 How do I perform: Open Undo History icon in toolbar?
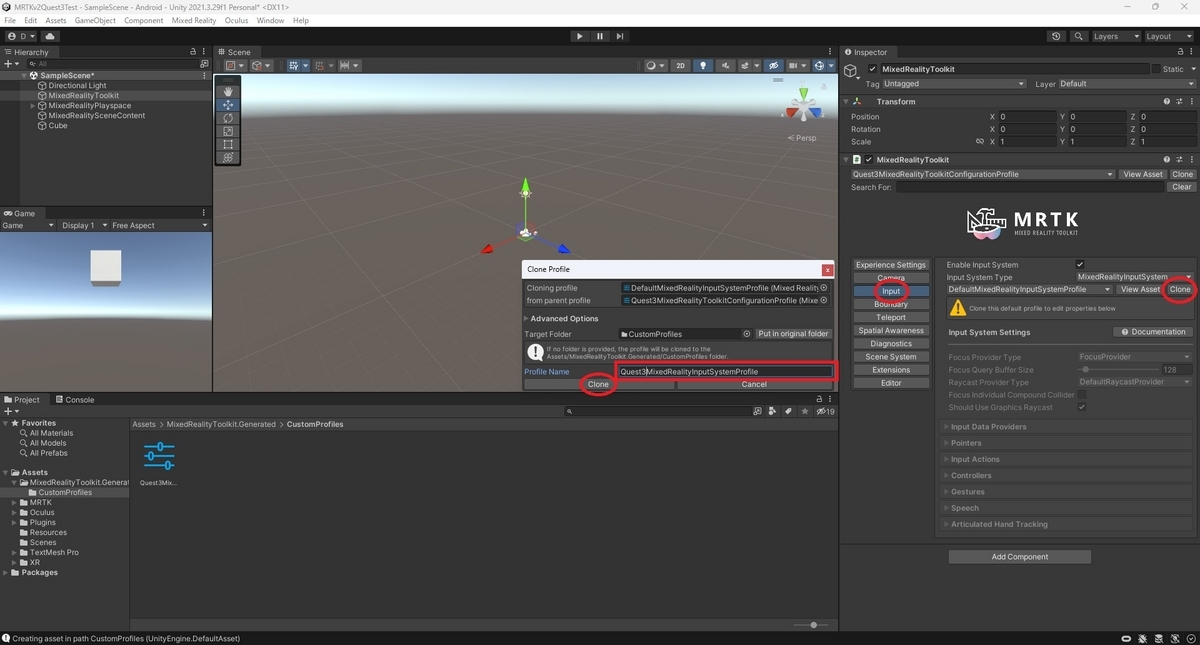click(1057, 36)
